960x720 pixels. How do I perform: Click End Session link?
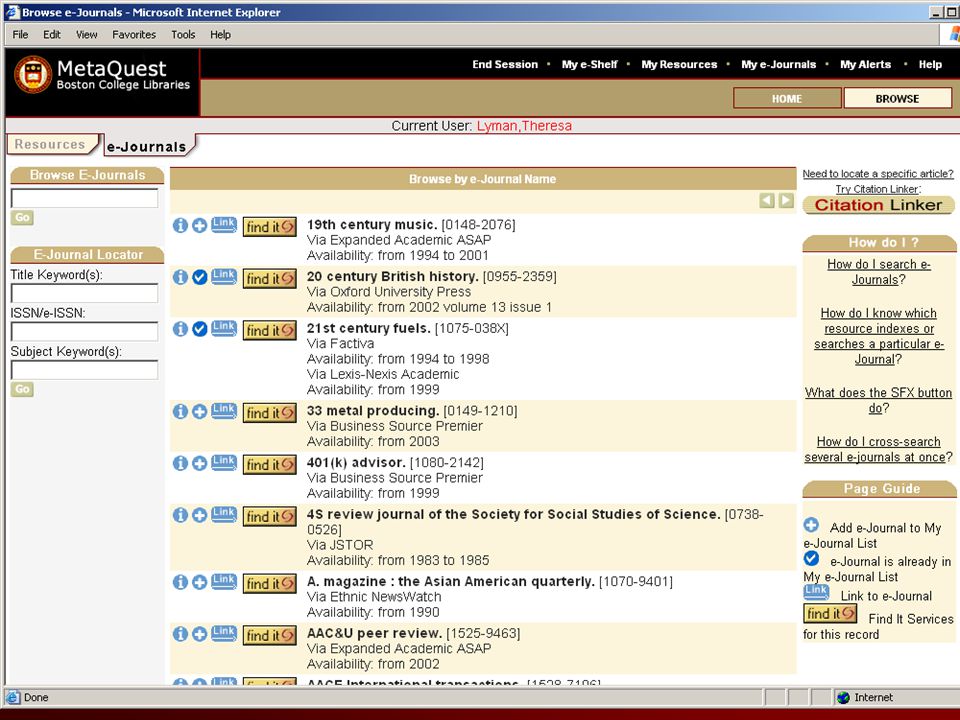pos(505,64)
